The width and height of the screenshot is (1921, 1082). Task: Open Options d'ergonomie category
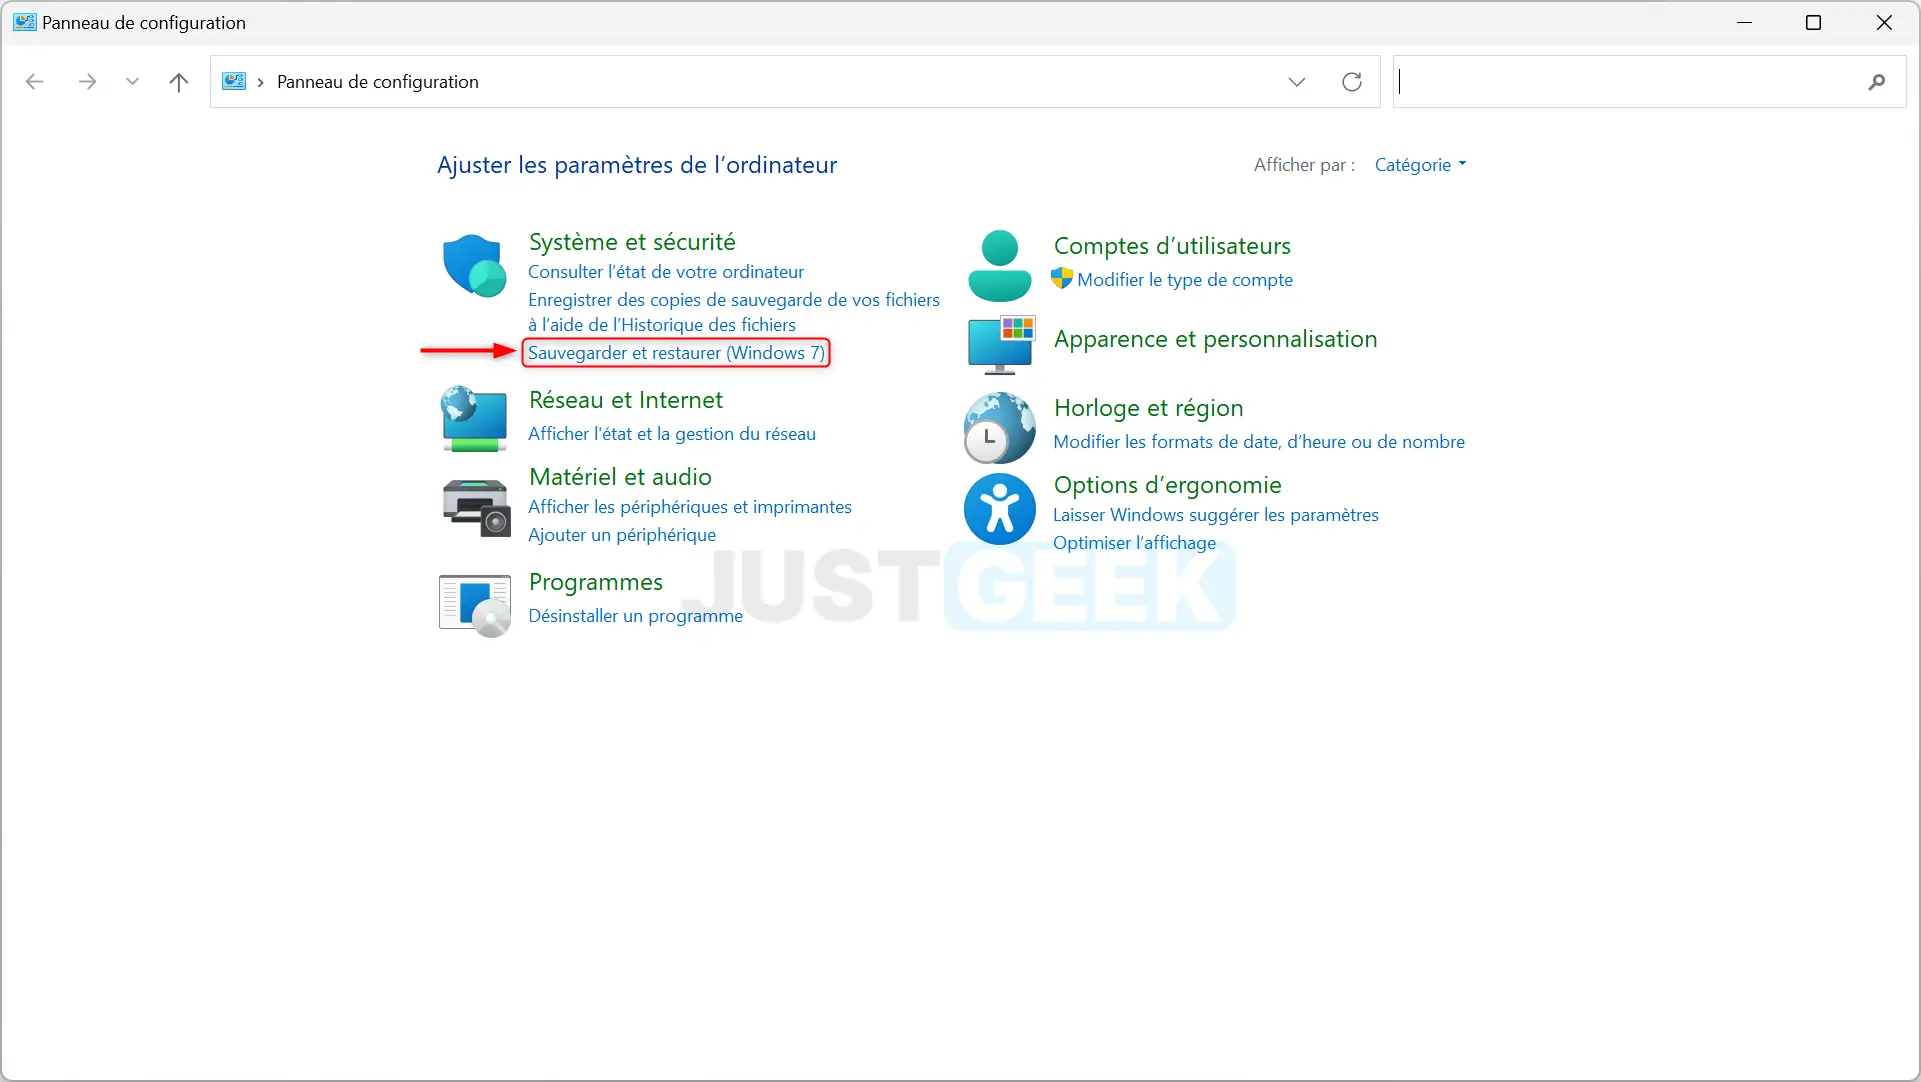point(1167,485)
